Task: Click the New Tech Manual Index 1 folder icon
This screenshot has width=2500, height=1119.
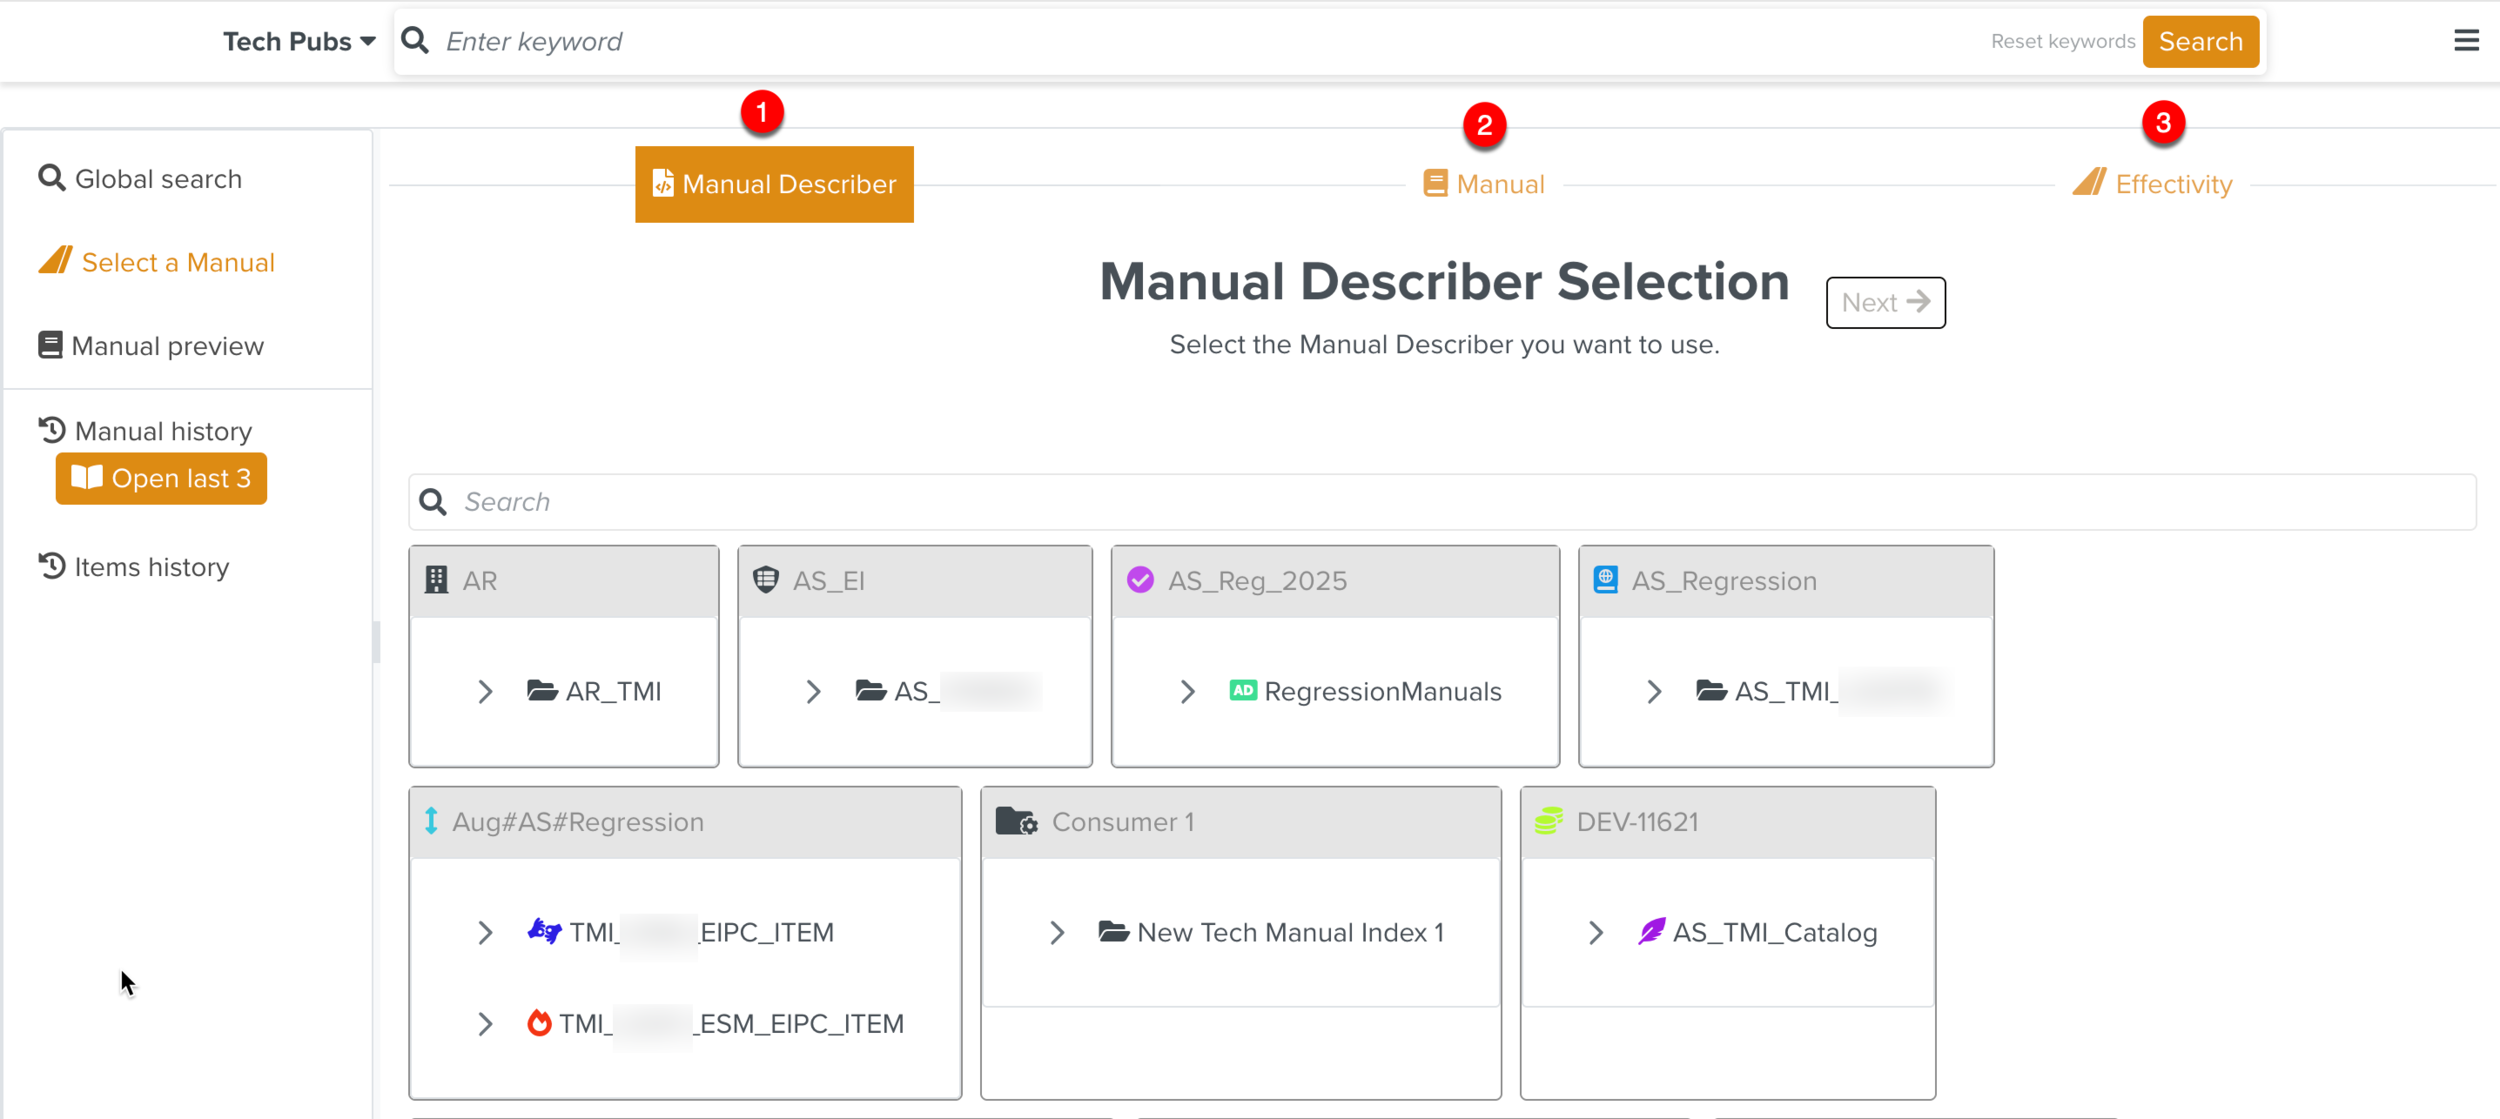Action: 1114,931
